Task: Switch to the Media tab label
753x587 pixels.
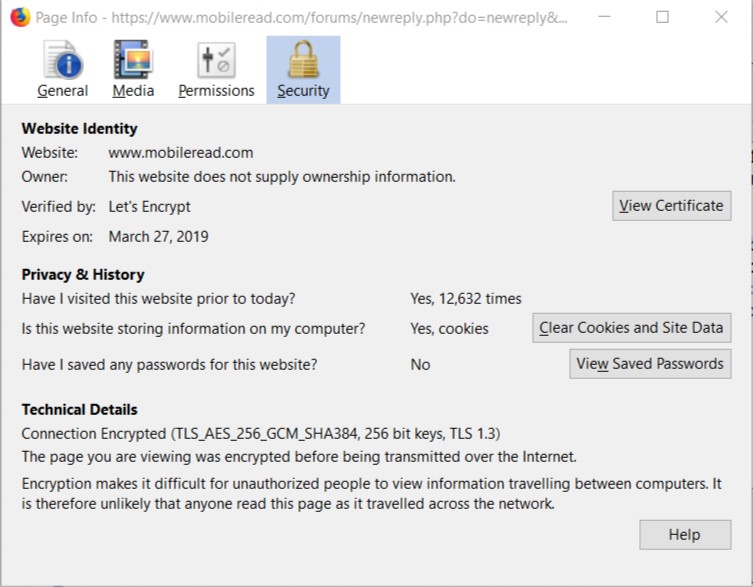Action: pyautogui.click(x=133, y=91)
